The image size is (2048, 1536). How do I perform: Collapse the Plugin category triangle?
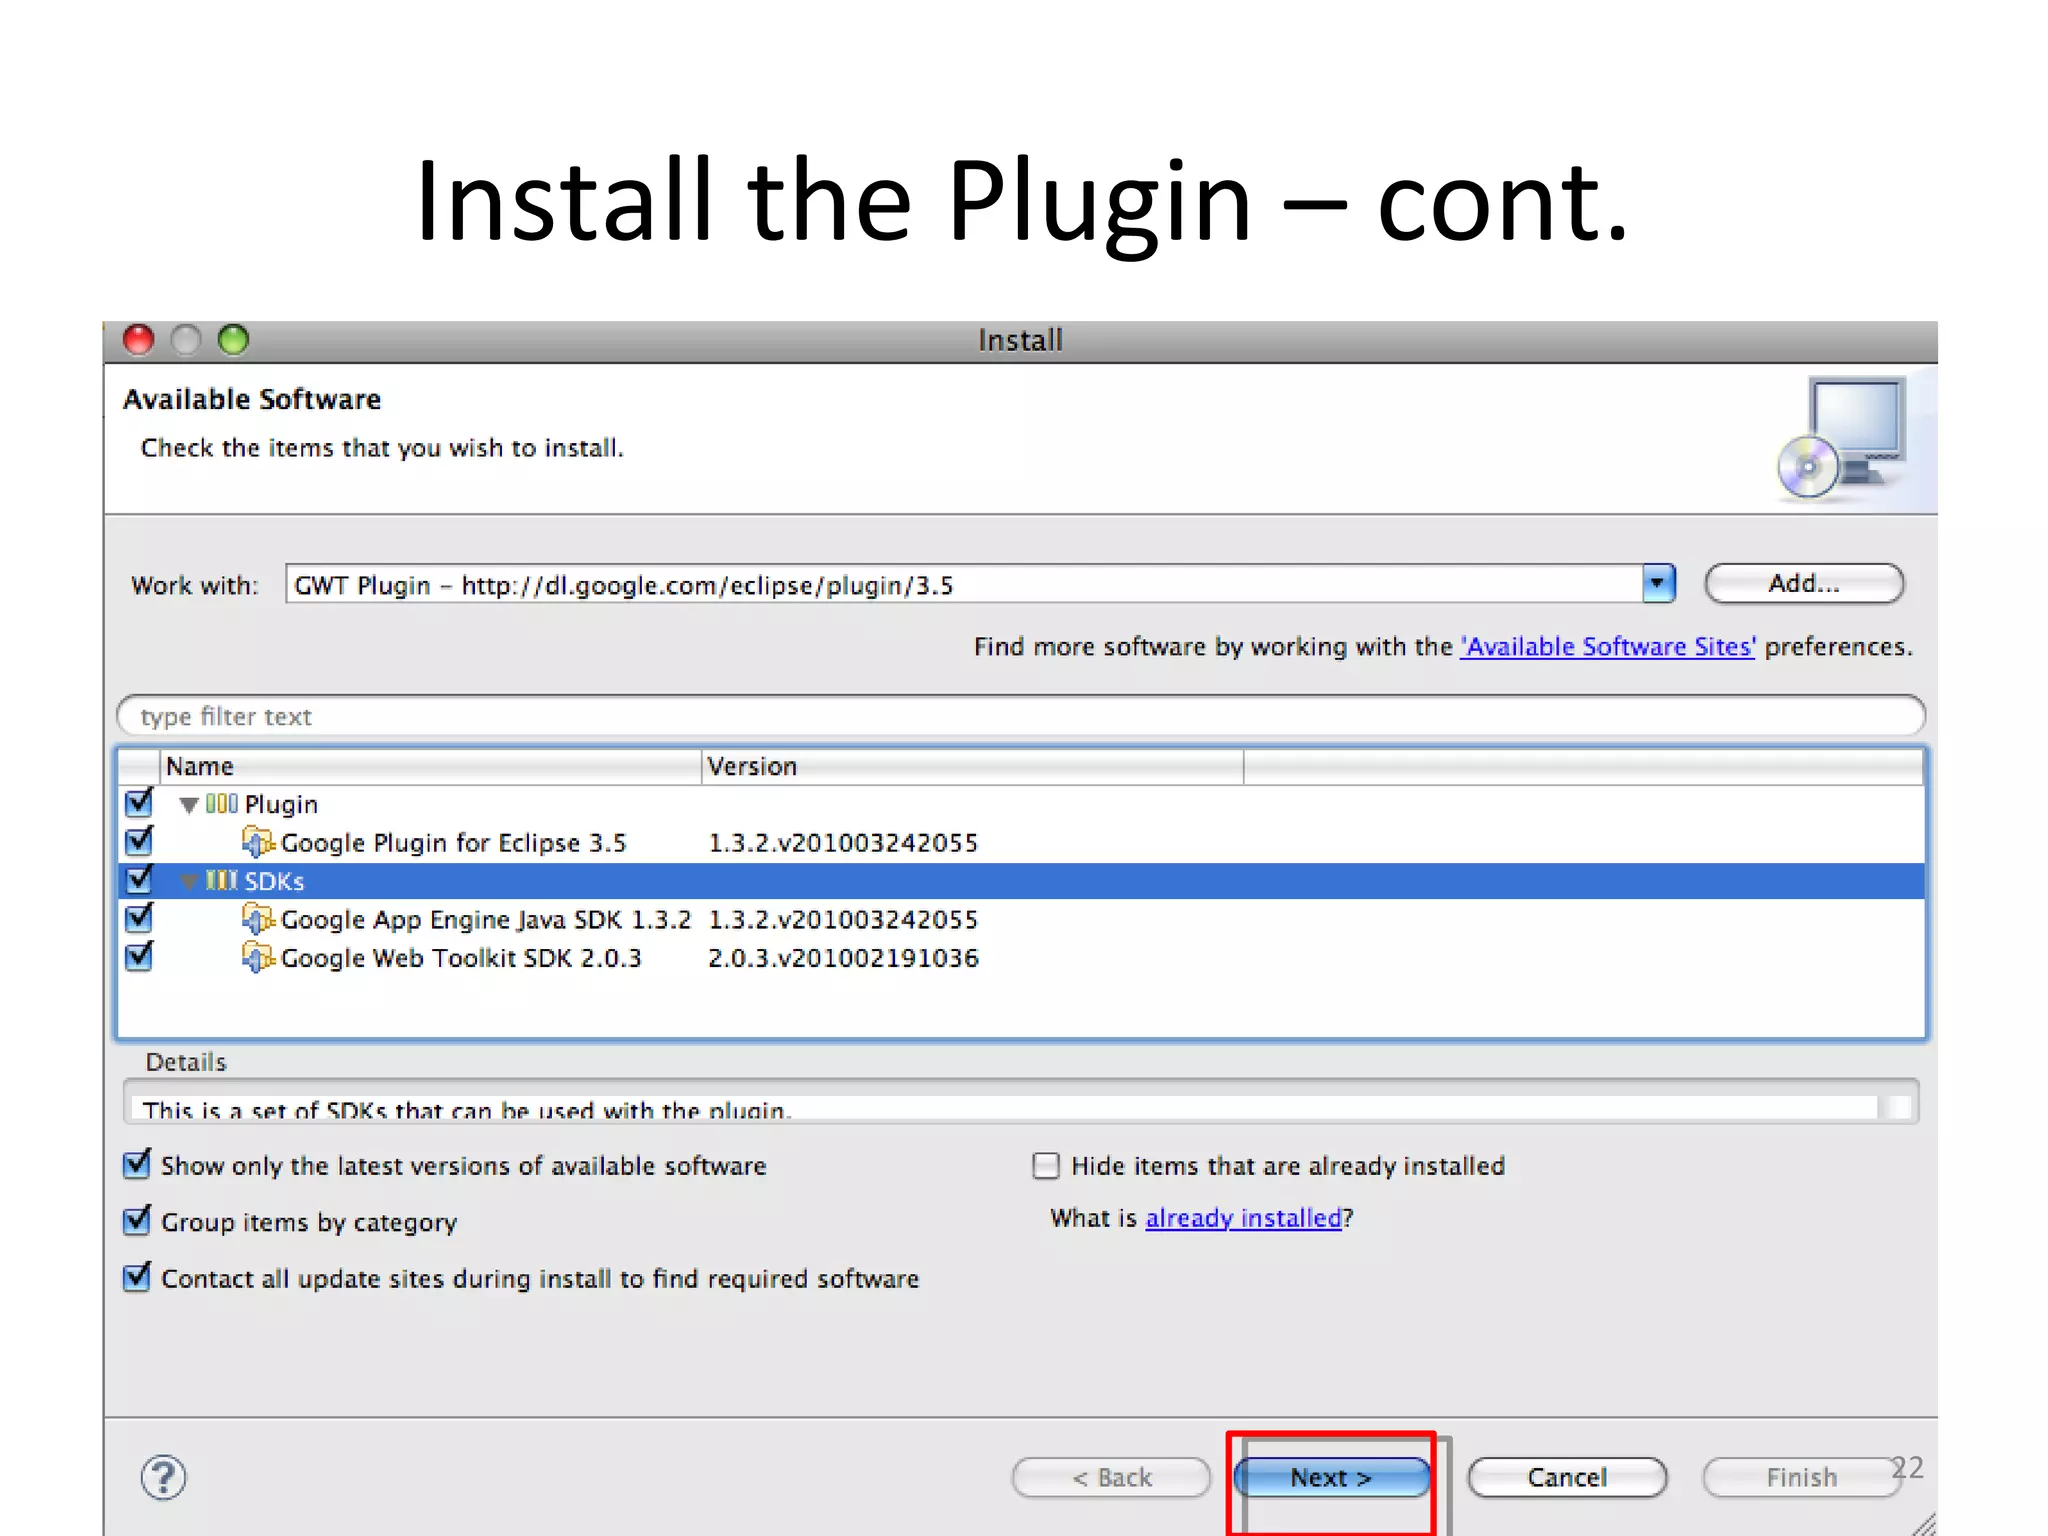tap(189, 805)
